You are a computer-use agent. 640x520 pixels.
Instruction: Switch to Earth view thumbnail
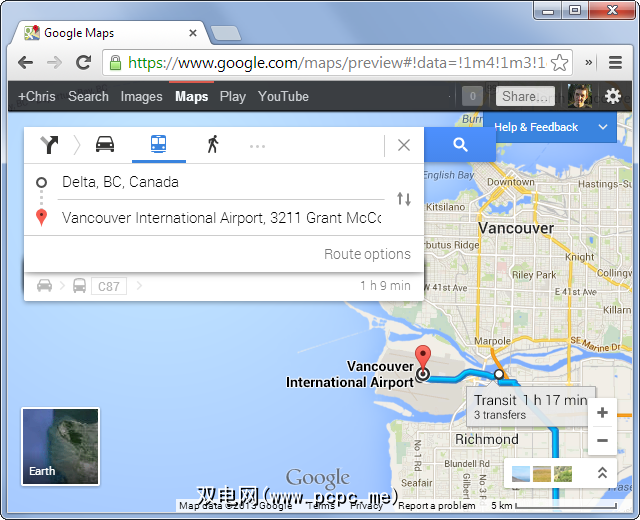coord(60,447)
